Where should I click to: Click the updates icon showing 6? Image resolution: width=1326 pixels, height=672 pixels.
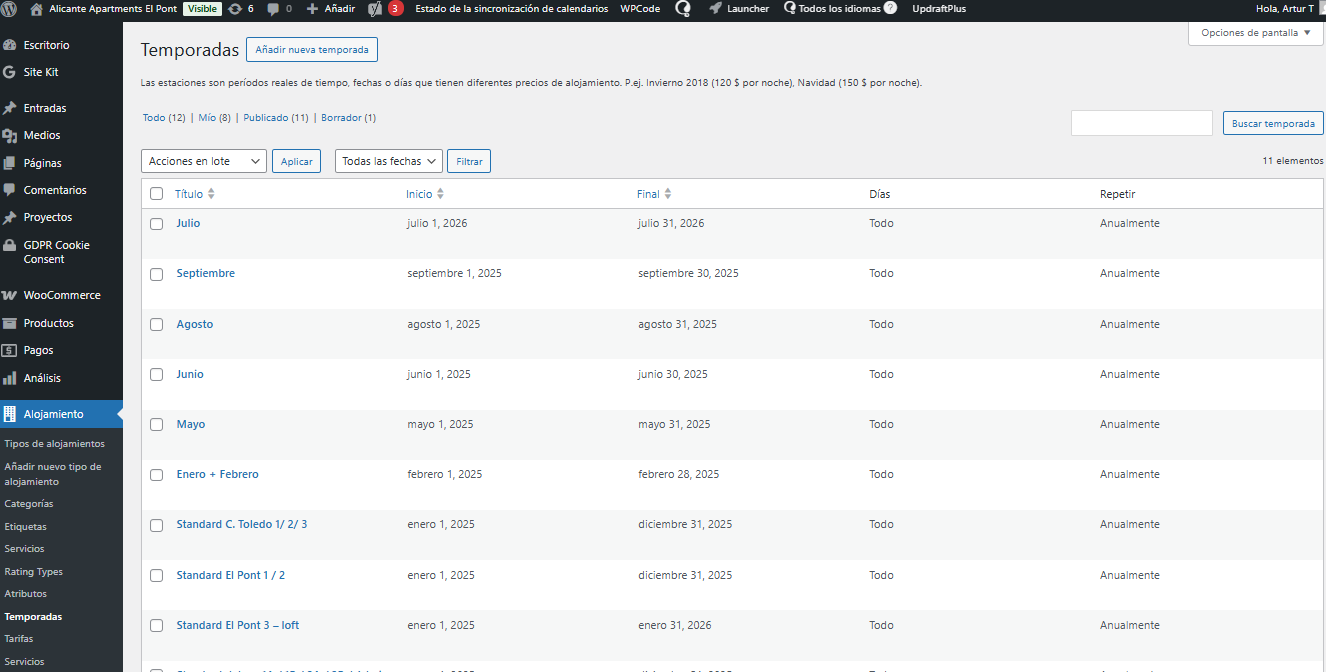235,8
